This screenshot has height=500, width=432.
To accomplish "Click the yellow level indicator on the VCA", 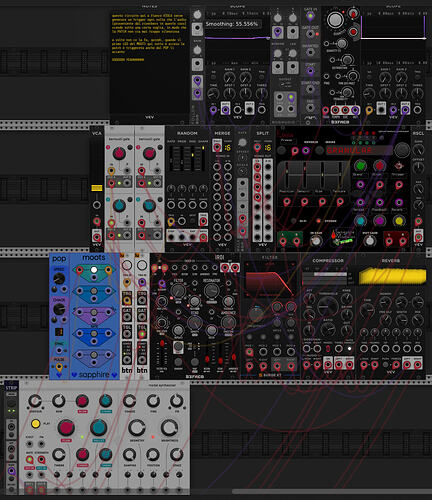I will click(x=97, y=188).
